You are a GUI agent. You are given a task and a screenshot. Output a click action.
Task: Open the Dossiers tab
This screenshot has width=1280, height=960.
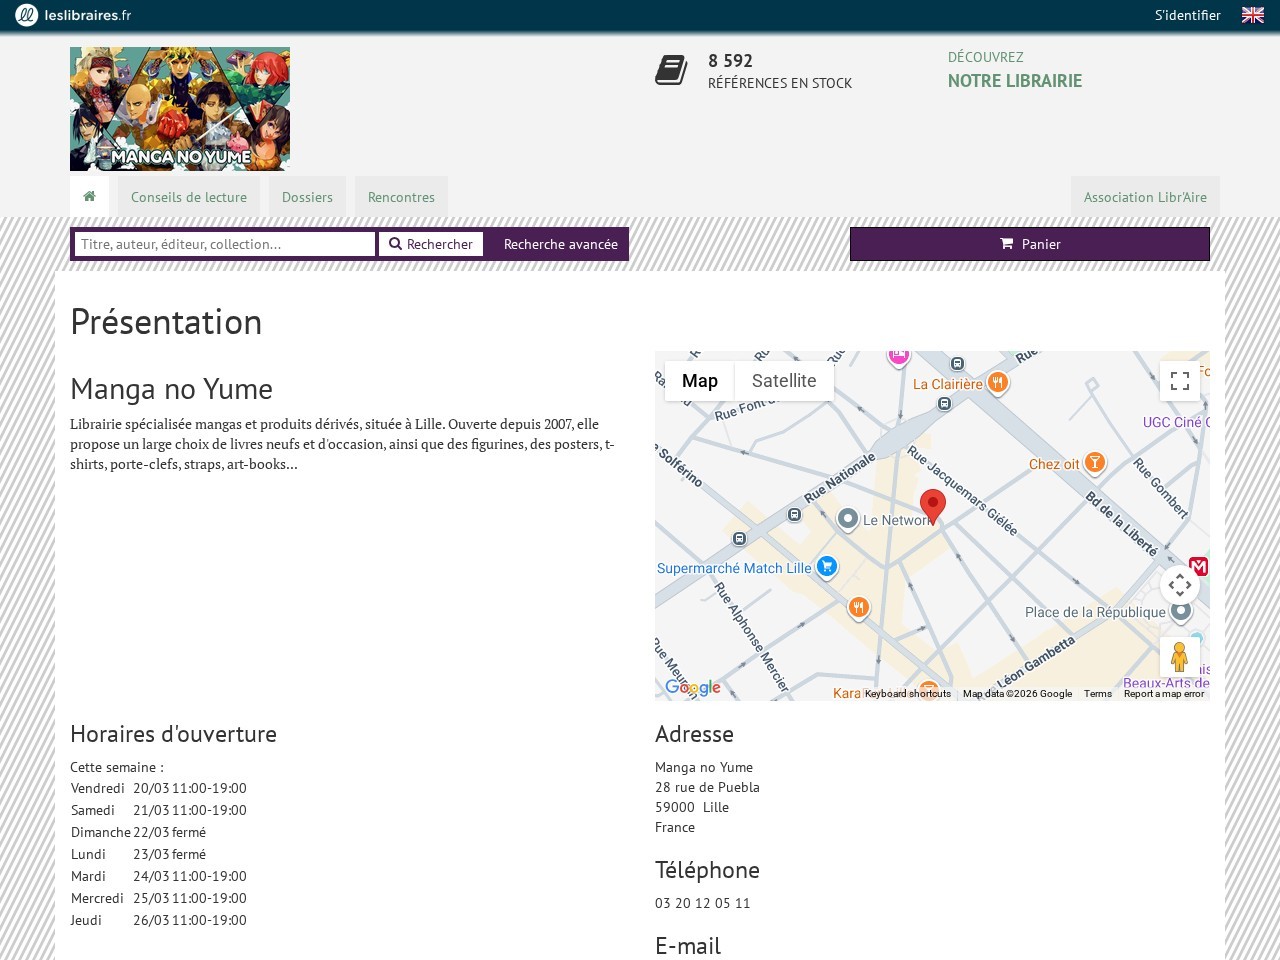click(x=307, y=197)
